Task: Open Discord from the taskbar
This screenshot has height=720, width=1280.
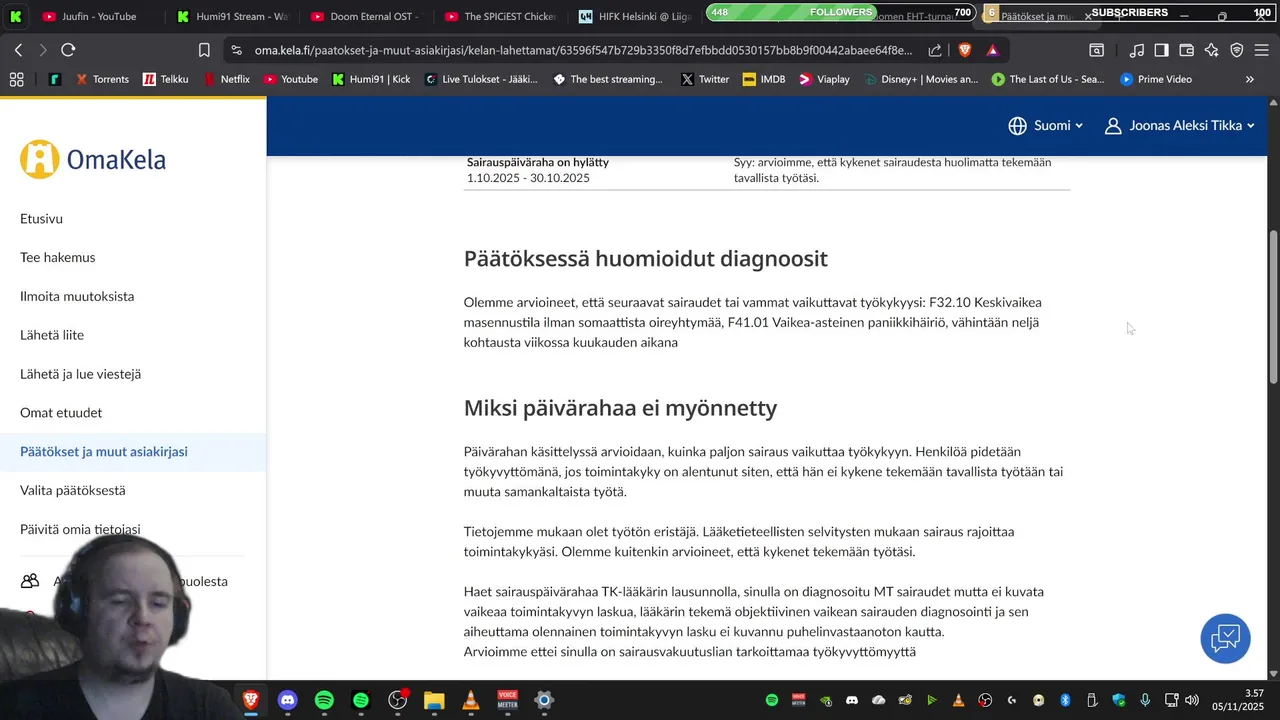Action: point(288,700)
